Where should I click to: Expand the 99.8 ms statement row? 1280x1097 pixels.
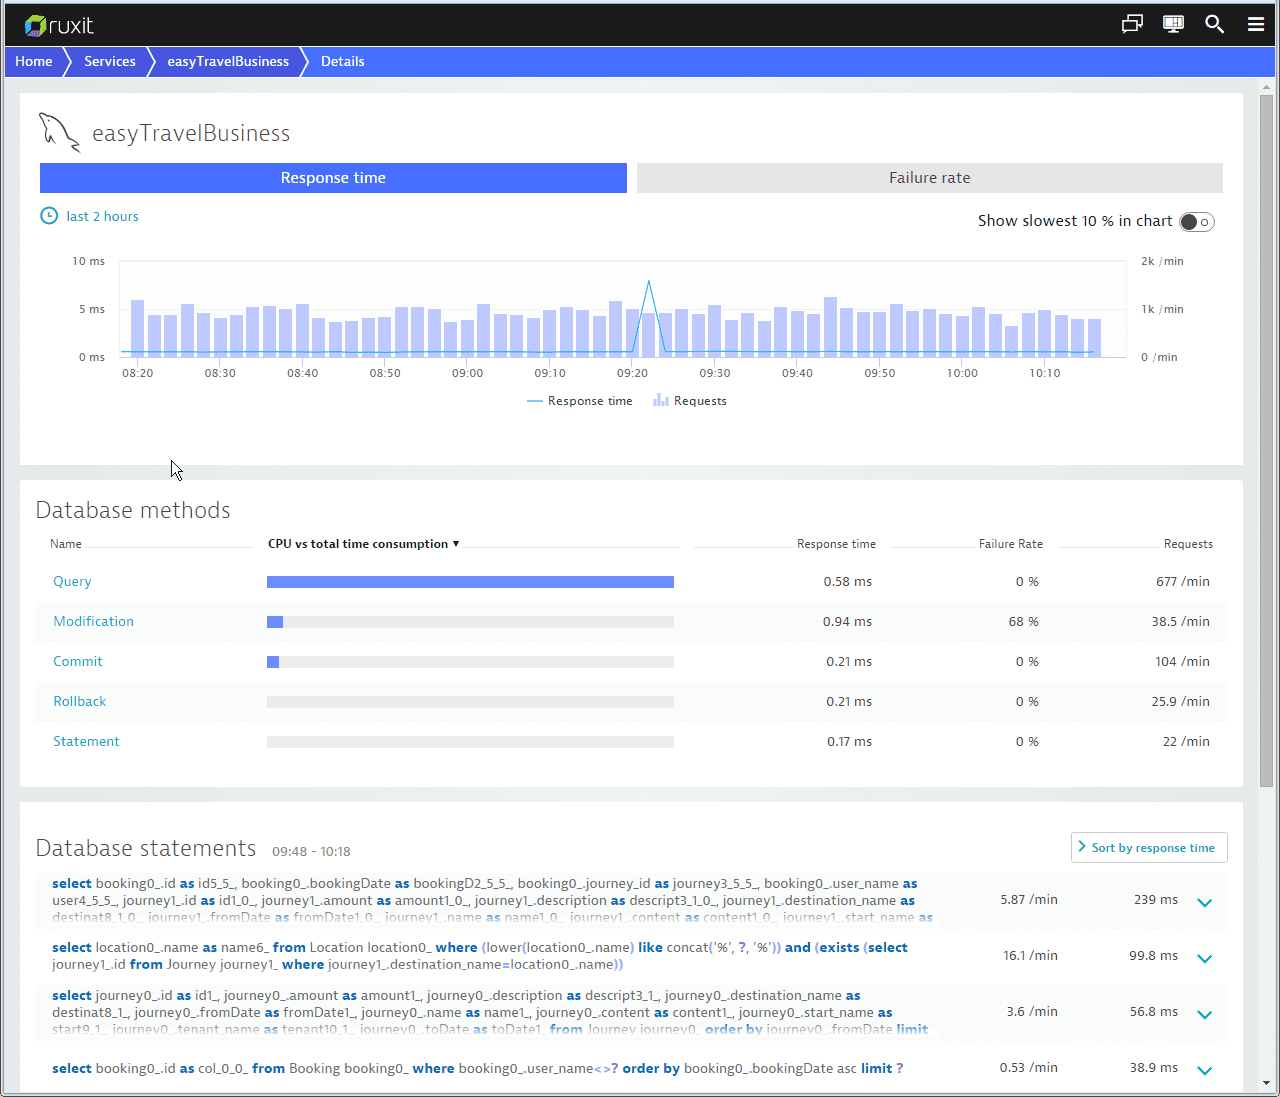coord(1205,958)
